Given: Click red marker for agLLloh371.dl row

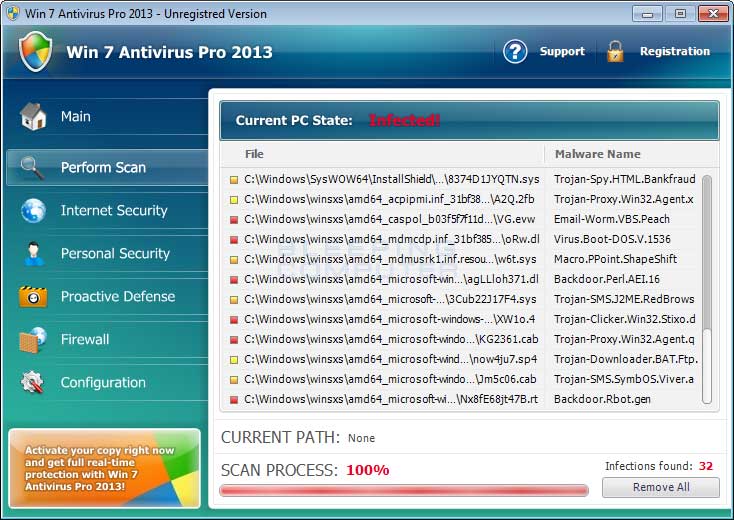Looking at the screenshot, I should (234, 280).
